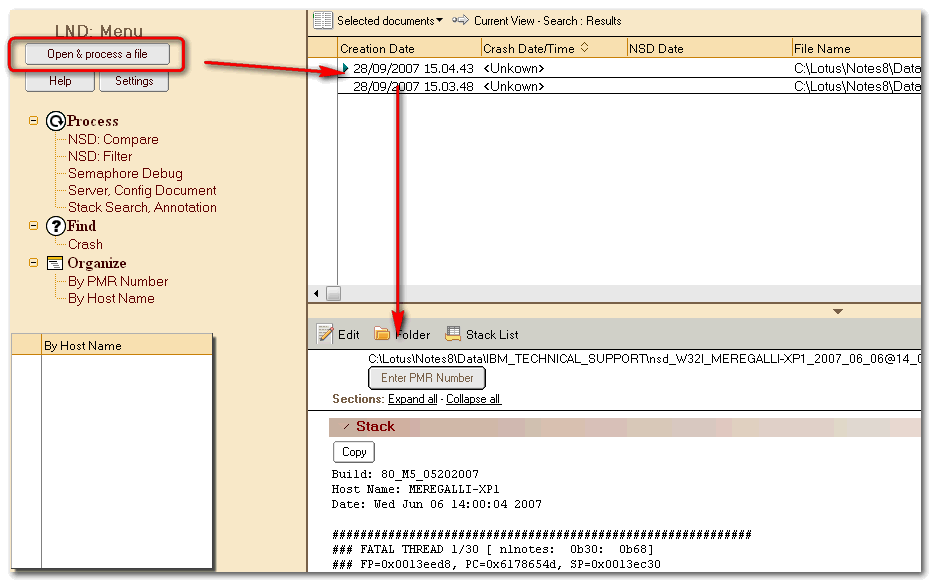Open Semaphore Debug
The width and height of the screenshot is (932, 583).
(125, 174)
